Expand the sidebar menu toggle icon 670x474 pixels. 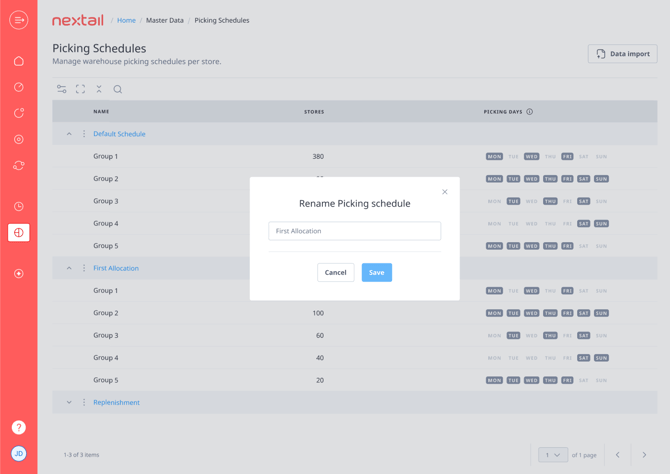click(19, 20)
